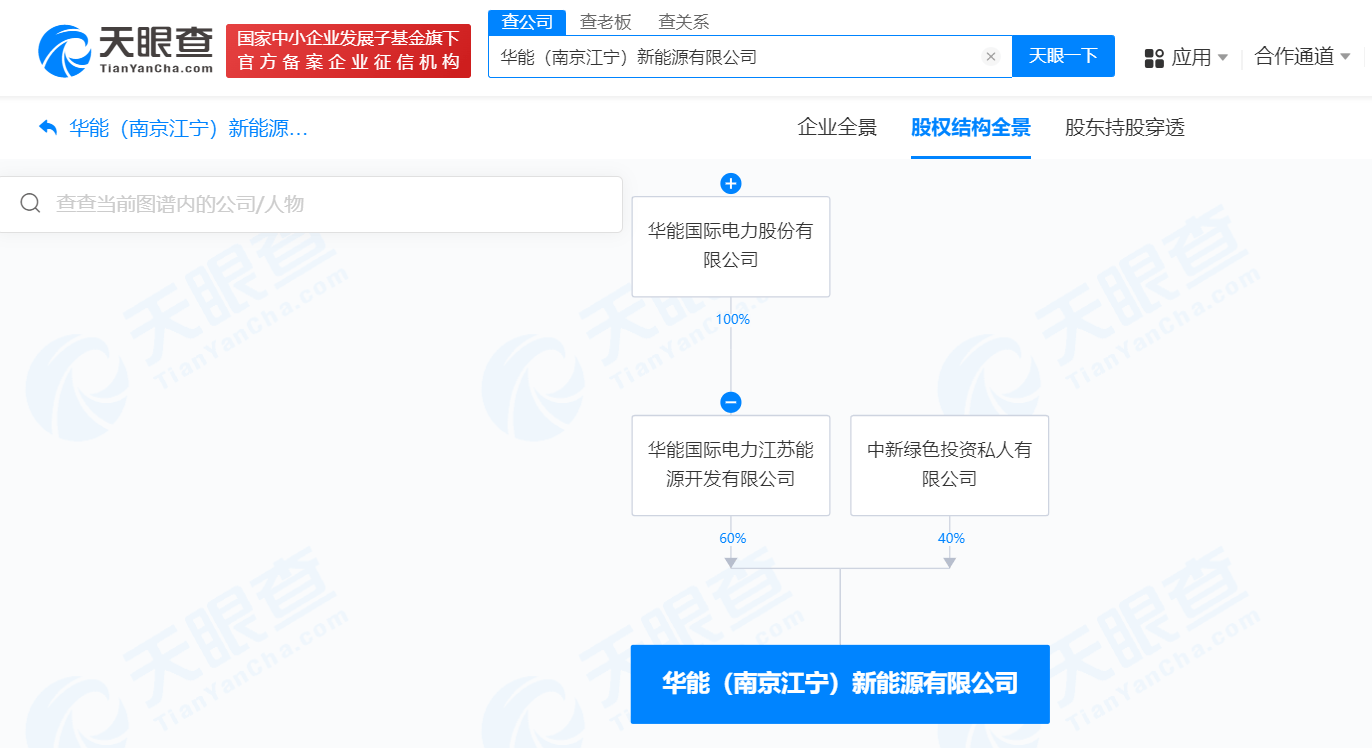Click the 中新绿色投资私人有限公司 node
The height and width of the screenshot is (748, 1372).
[x=950, y=465]
